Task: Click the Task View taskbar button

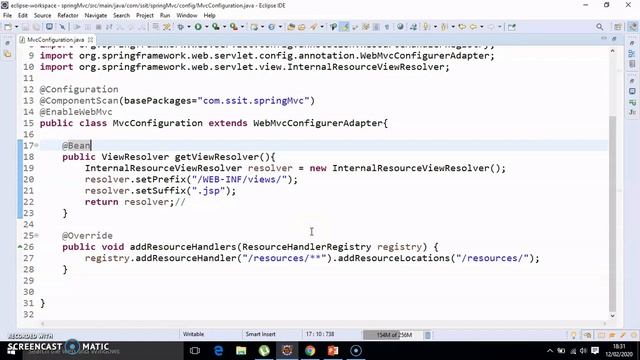Action: pyautogui.click(x=195, y=351)
